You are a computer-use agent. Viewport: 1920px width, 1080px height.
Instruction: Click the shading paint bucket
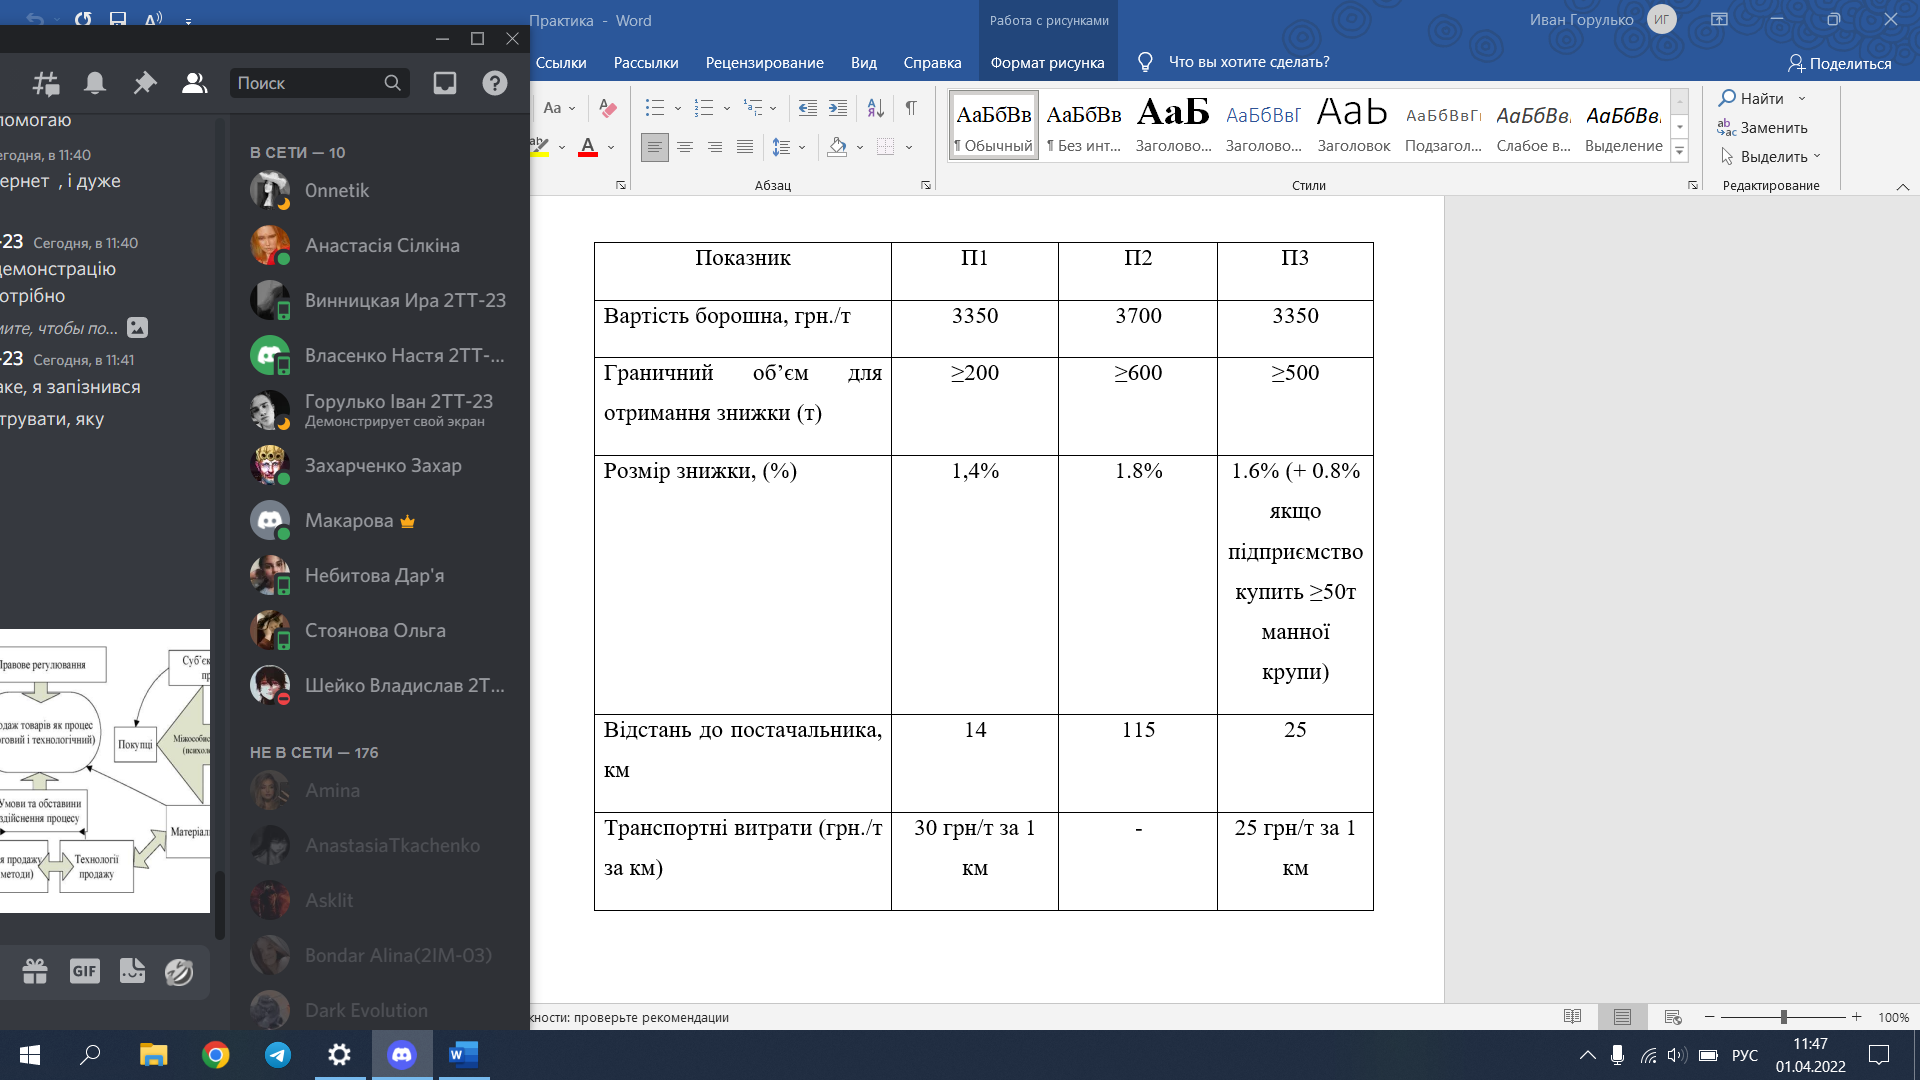point(837,147)
